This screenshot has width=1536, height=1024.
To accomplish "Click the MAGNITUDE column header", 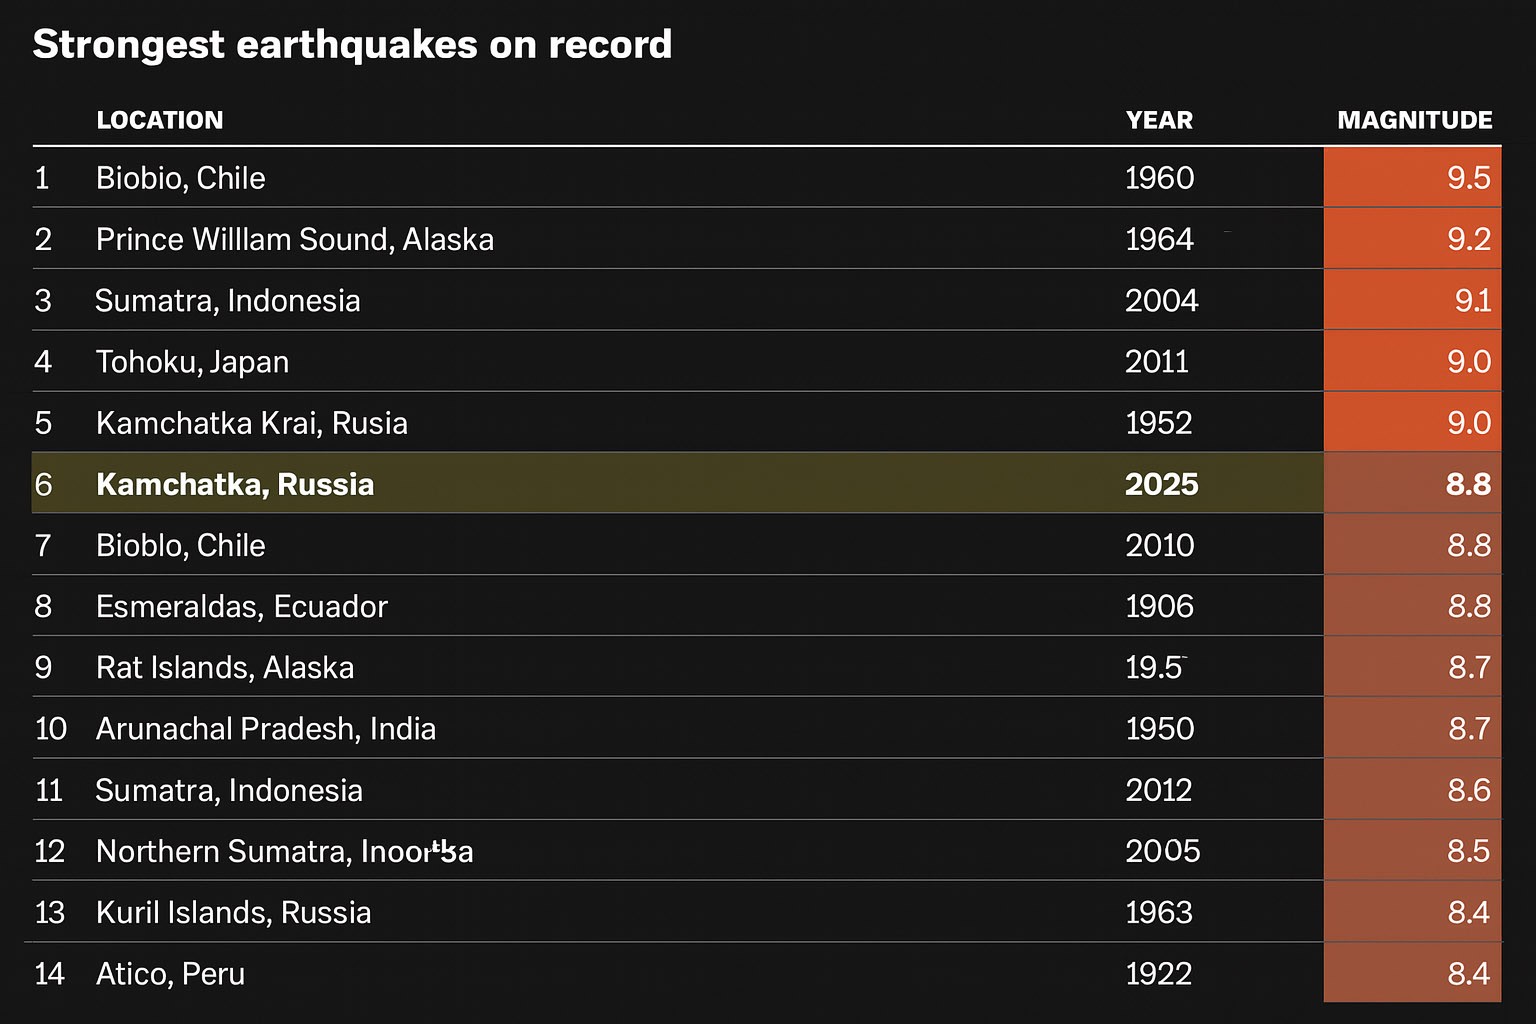I will (x=1414, y=120).
